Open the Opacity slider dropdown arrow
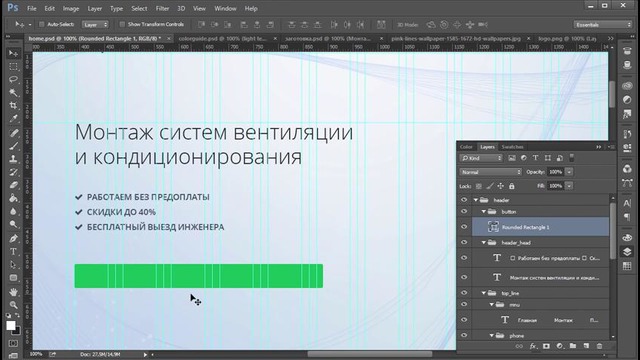The image size is (640, 360). (x=569, y=172)
